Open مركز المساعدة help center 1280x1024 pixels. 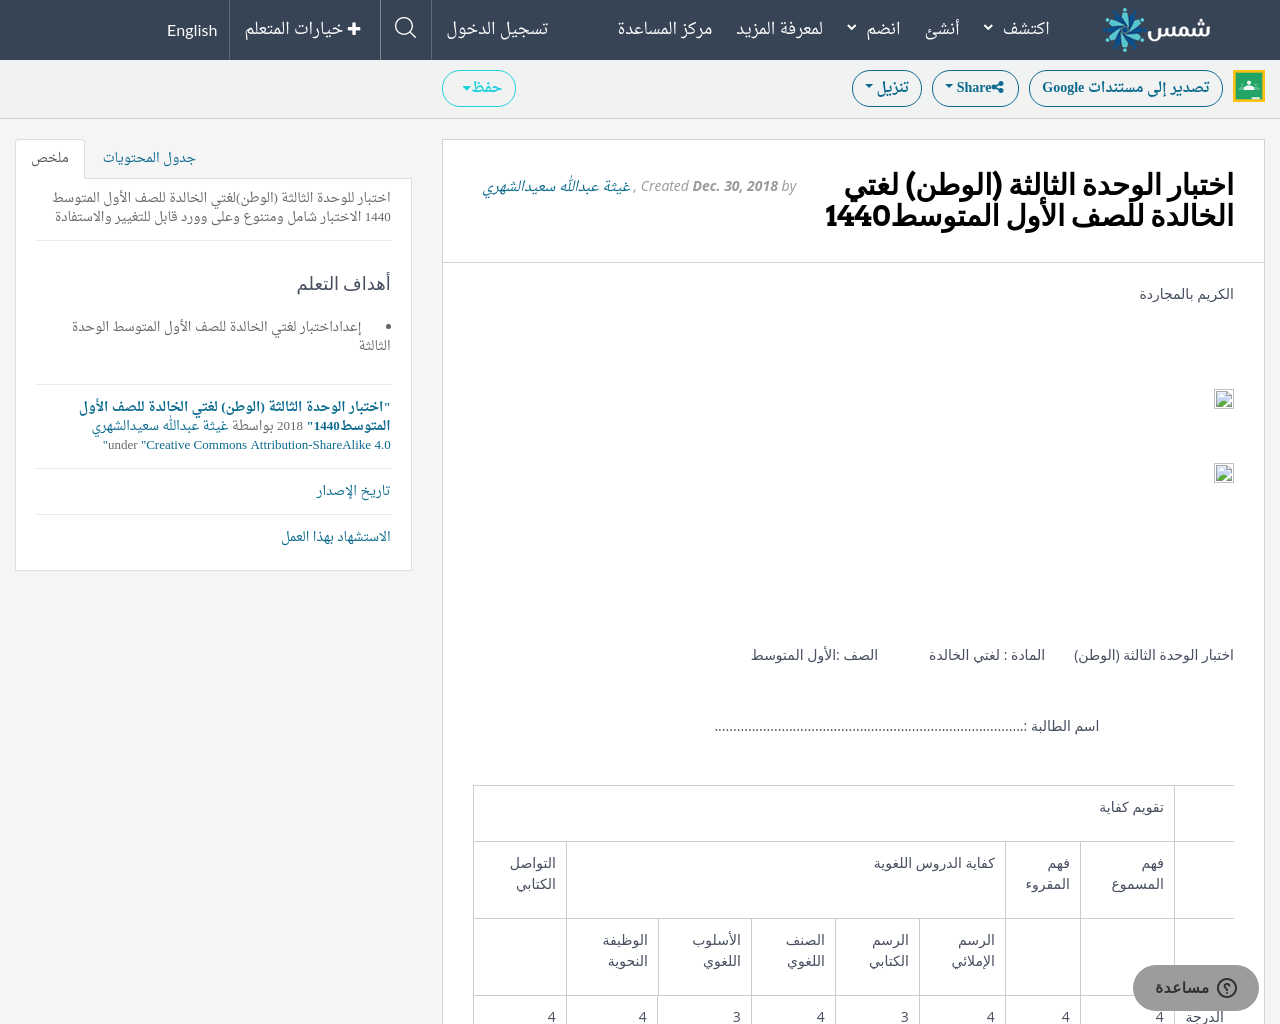click(x=665, y=28)
